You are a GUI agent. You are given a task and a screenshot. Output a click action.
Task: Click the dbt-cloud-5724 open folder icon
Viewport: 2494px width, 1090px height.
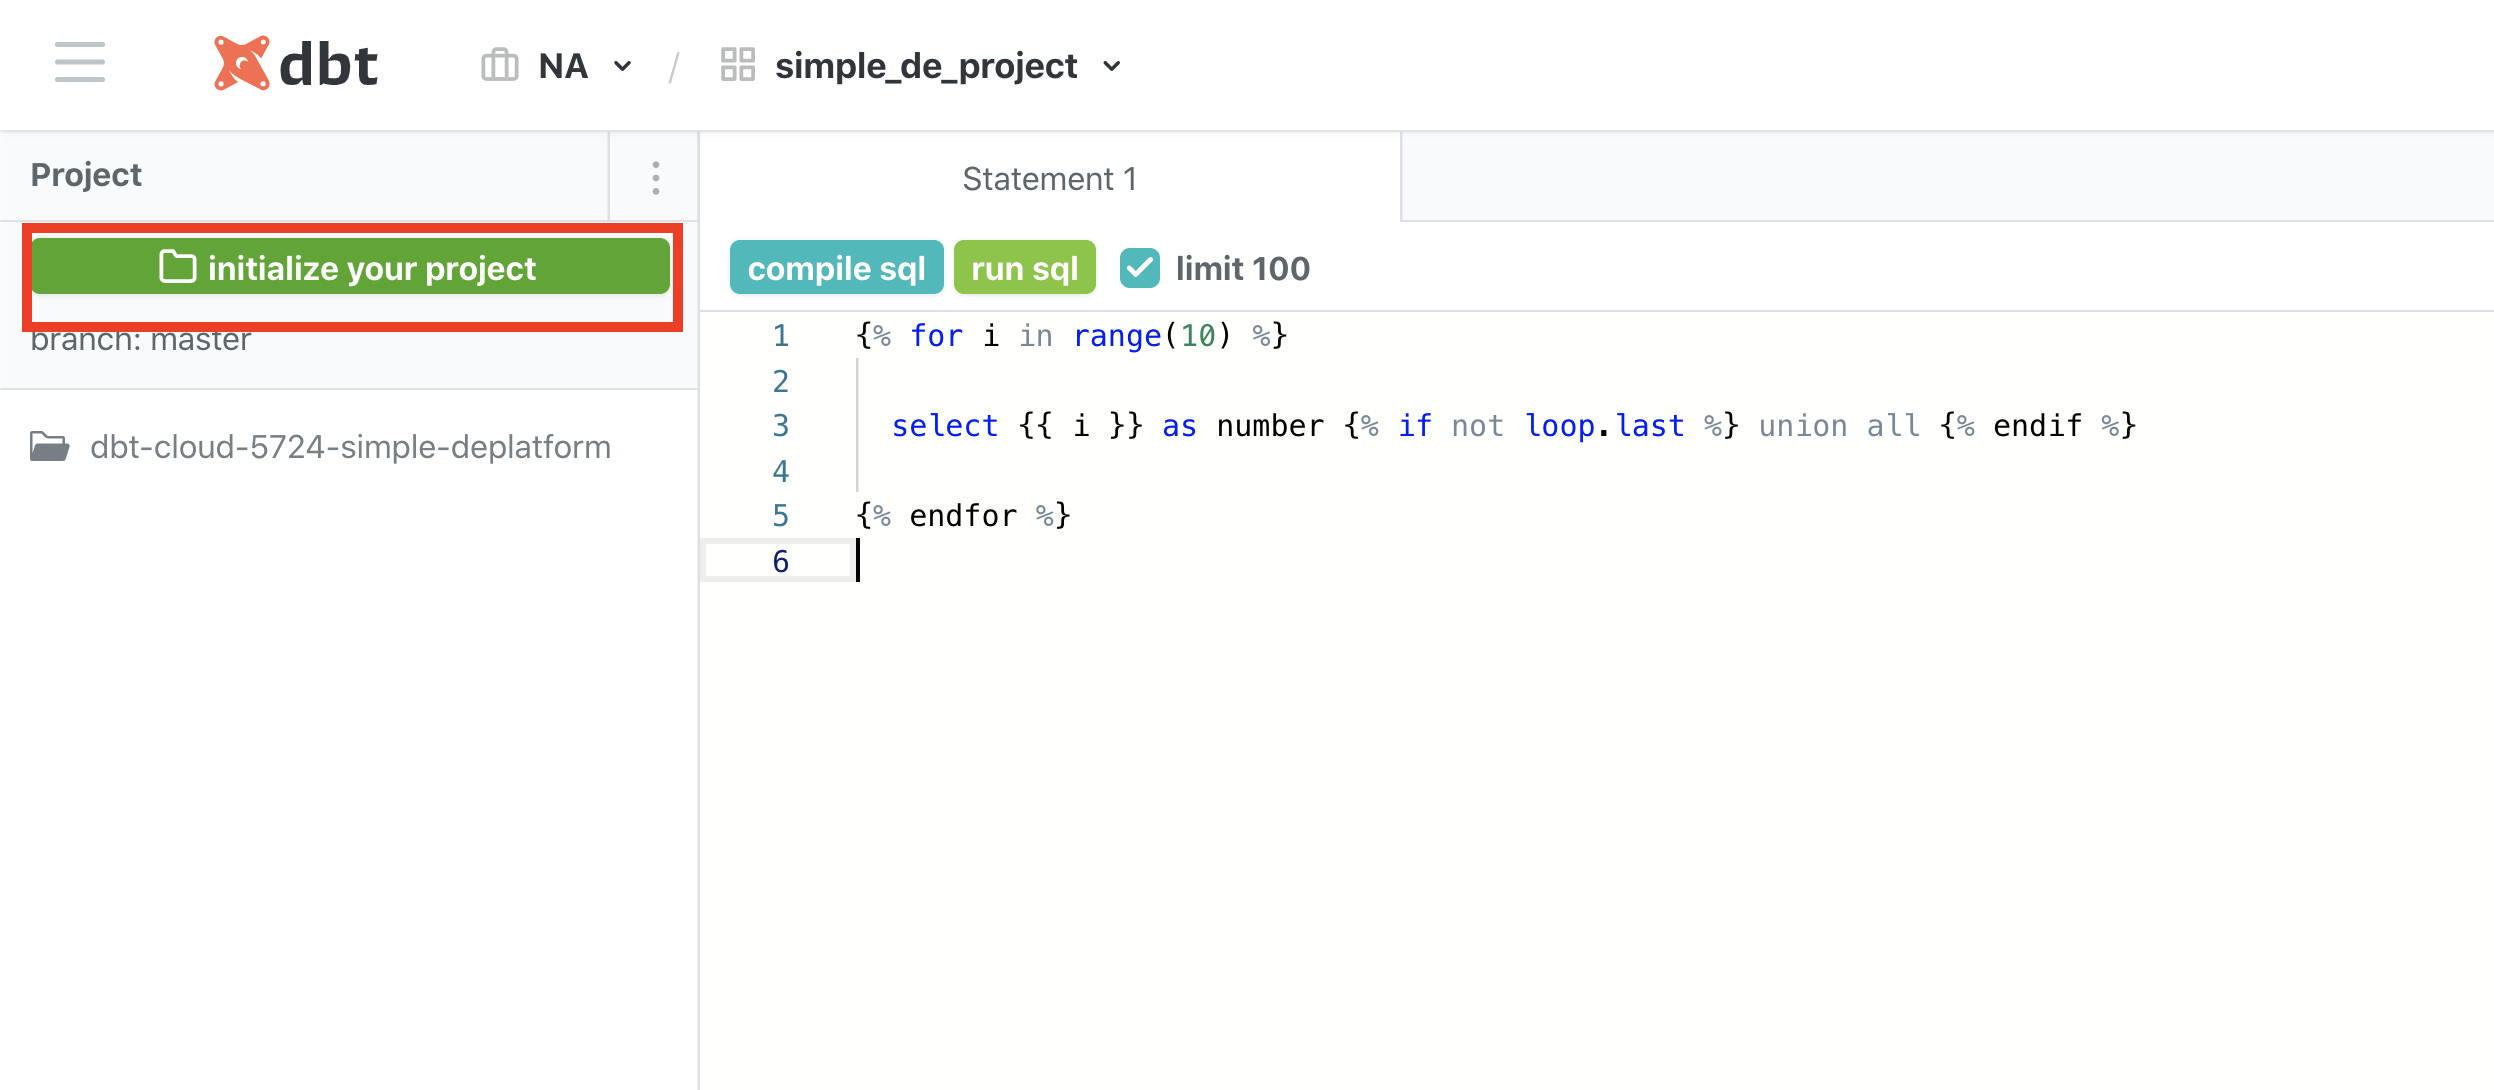coord(49,446)
